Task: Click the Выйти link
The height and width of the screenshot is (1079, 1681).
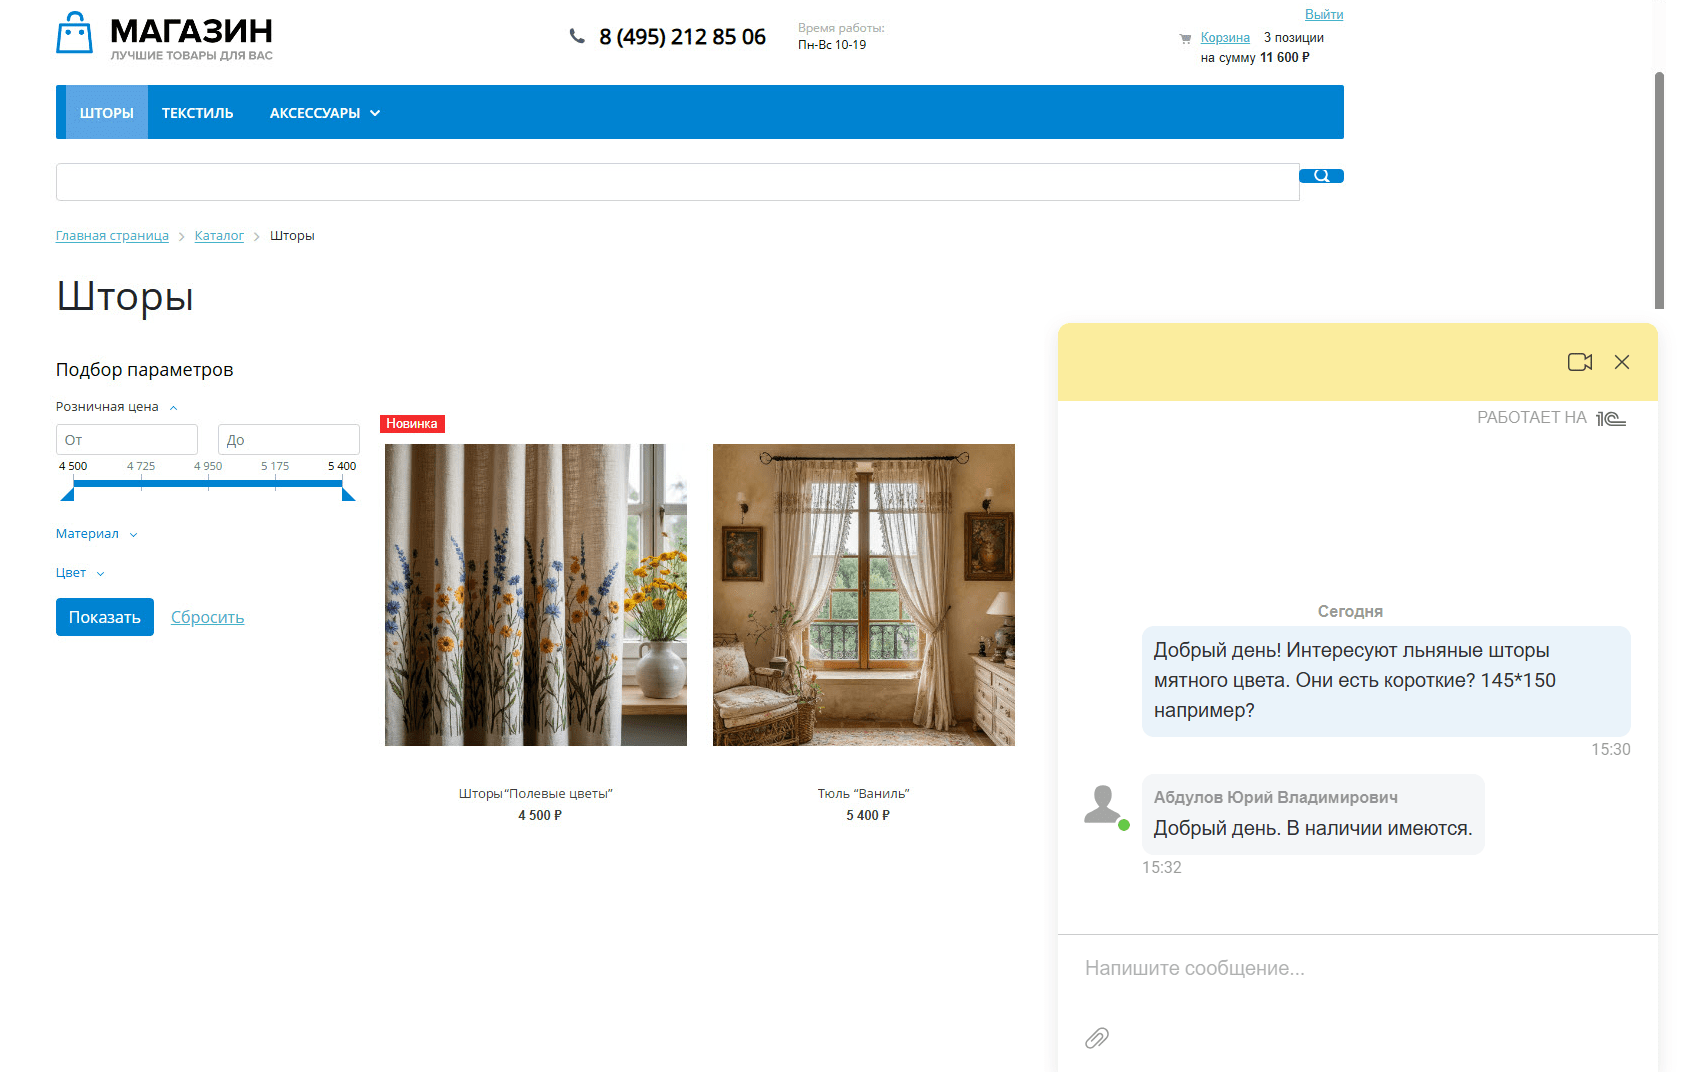Action: [x=1324, y=14]
